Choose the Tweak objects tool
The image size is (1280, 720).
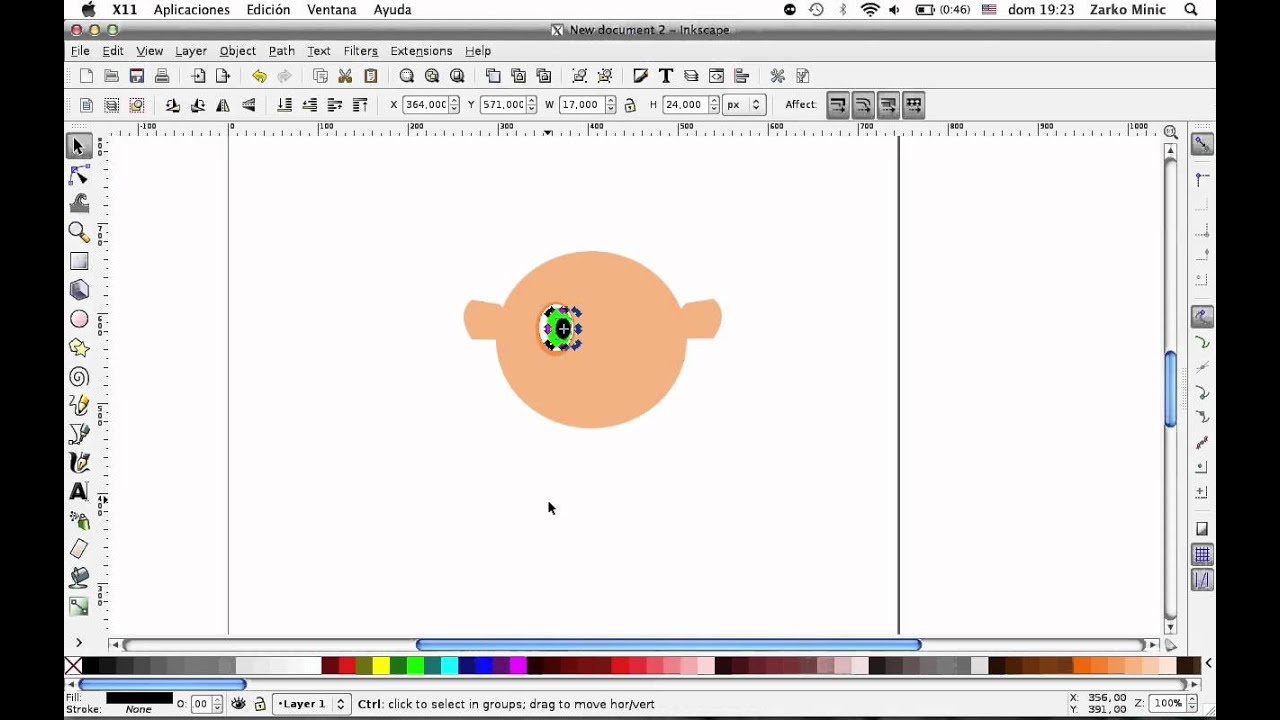pos(79,203)
